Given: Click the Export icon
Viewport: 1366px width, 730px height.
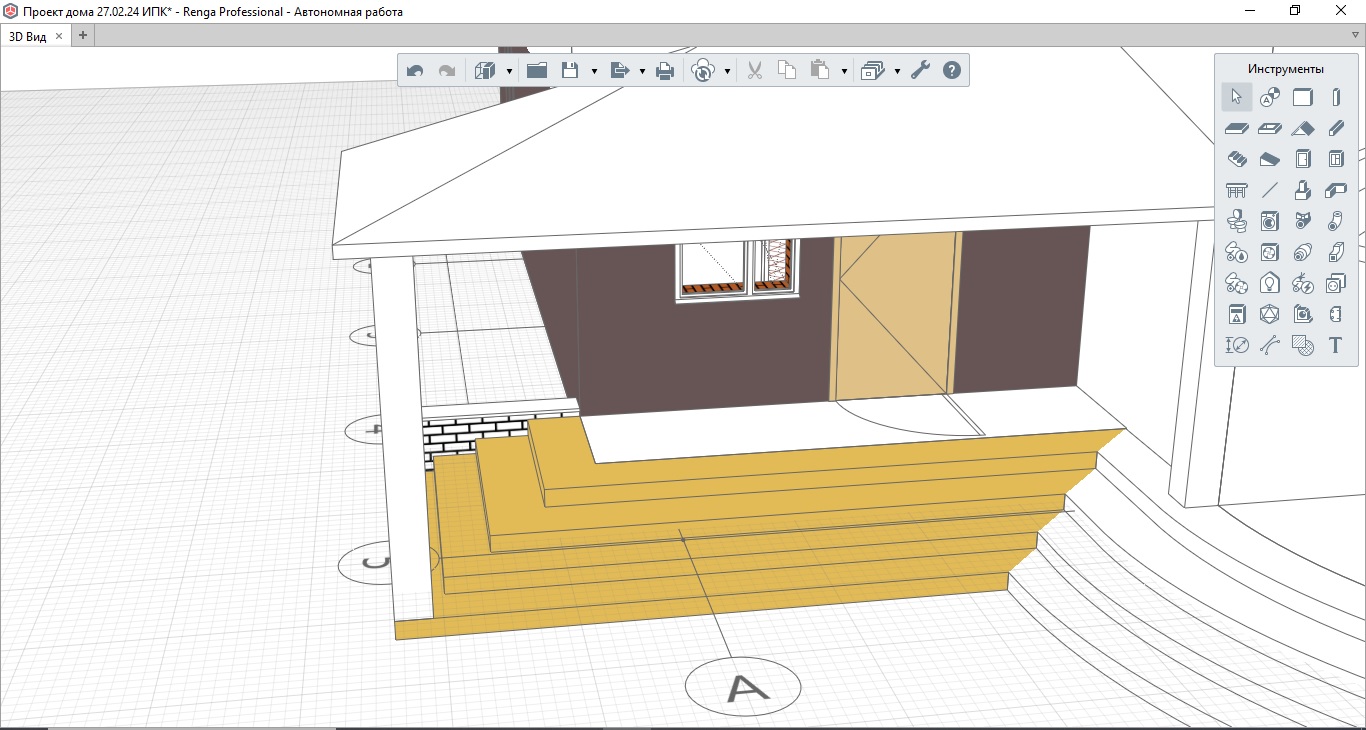Looking at the screenshot, I should pyautogui.click(x=619, y=70).
